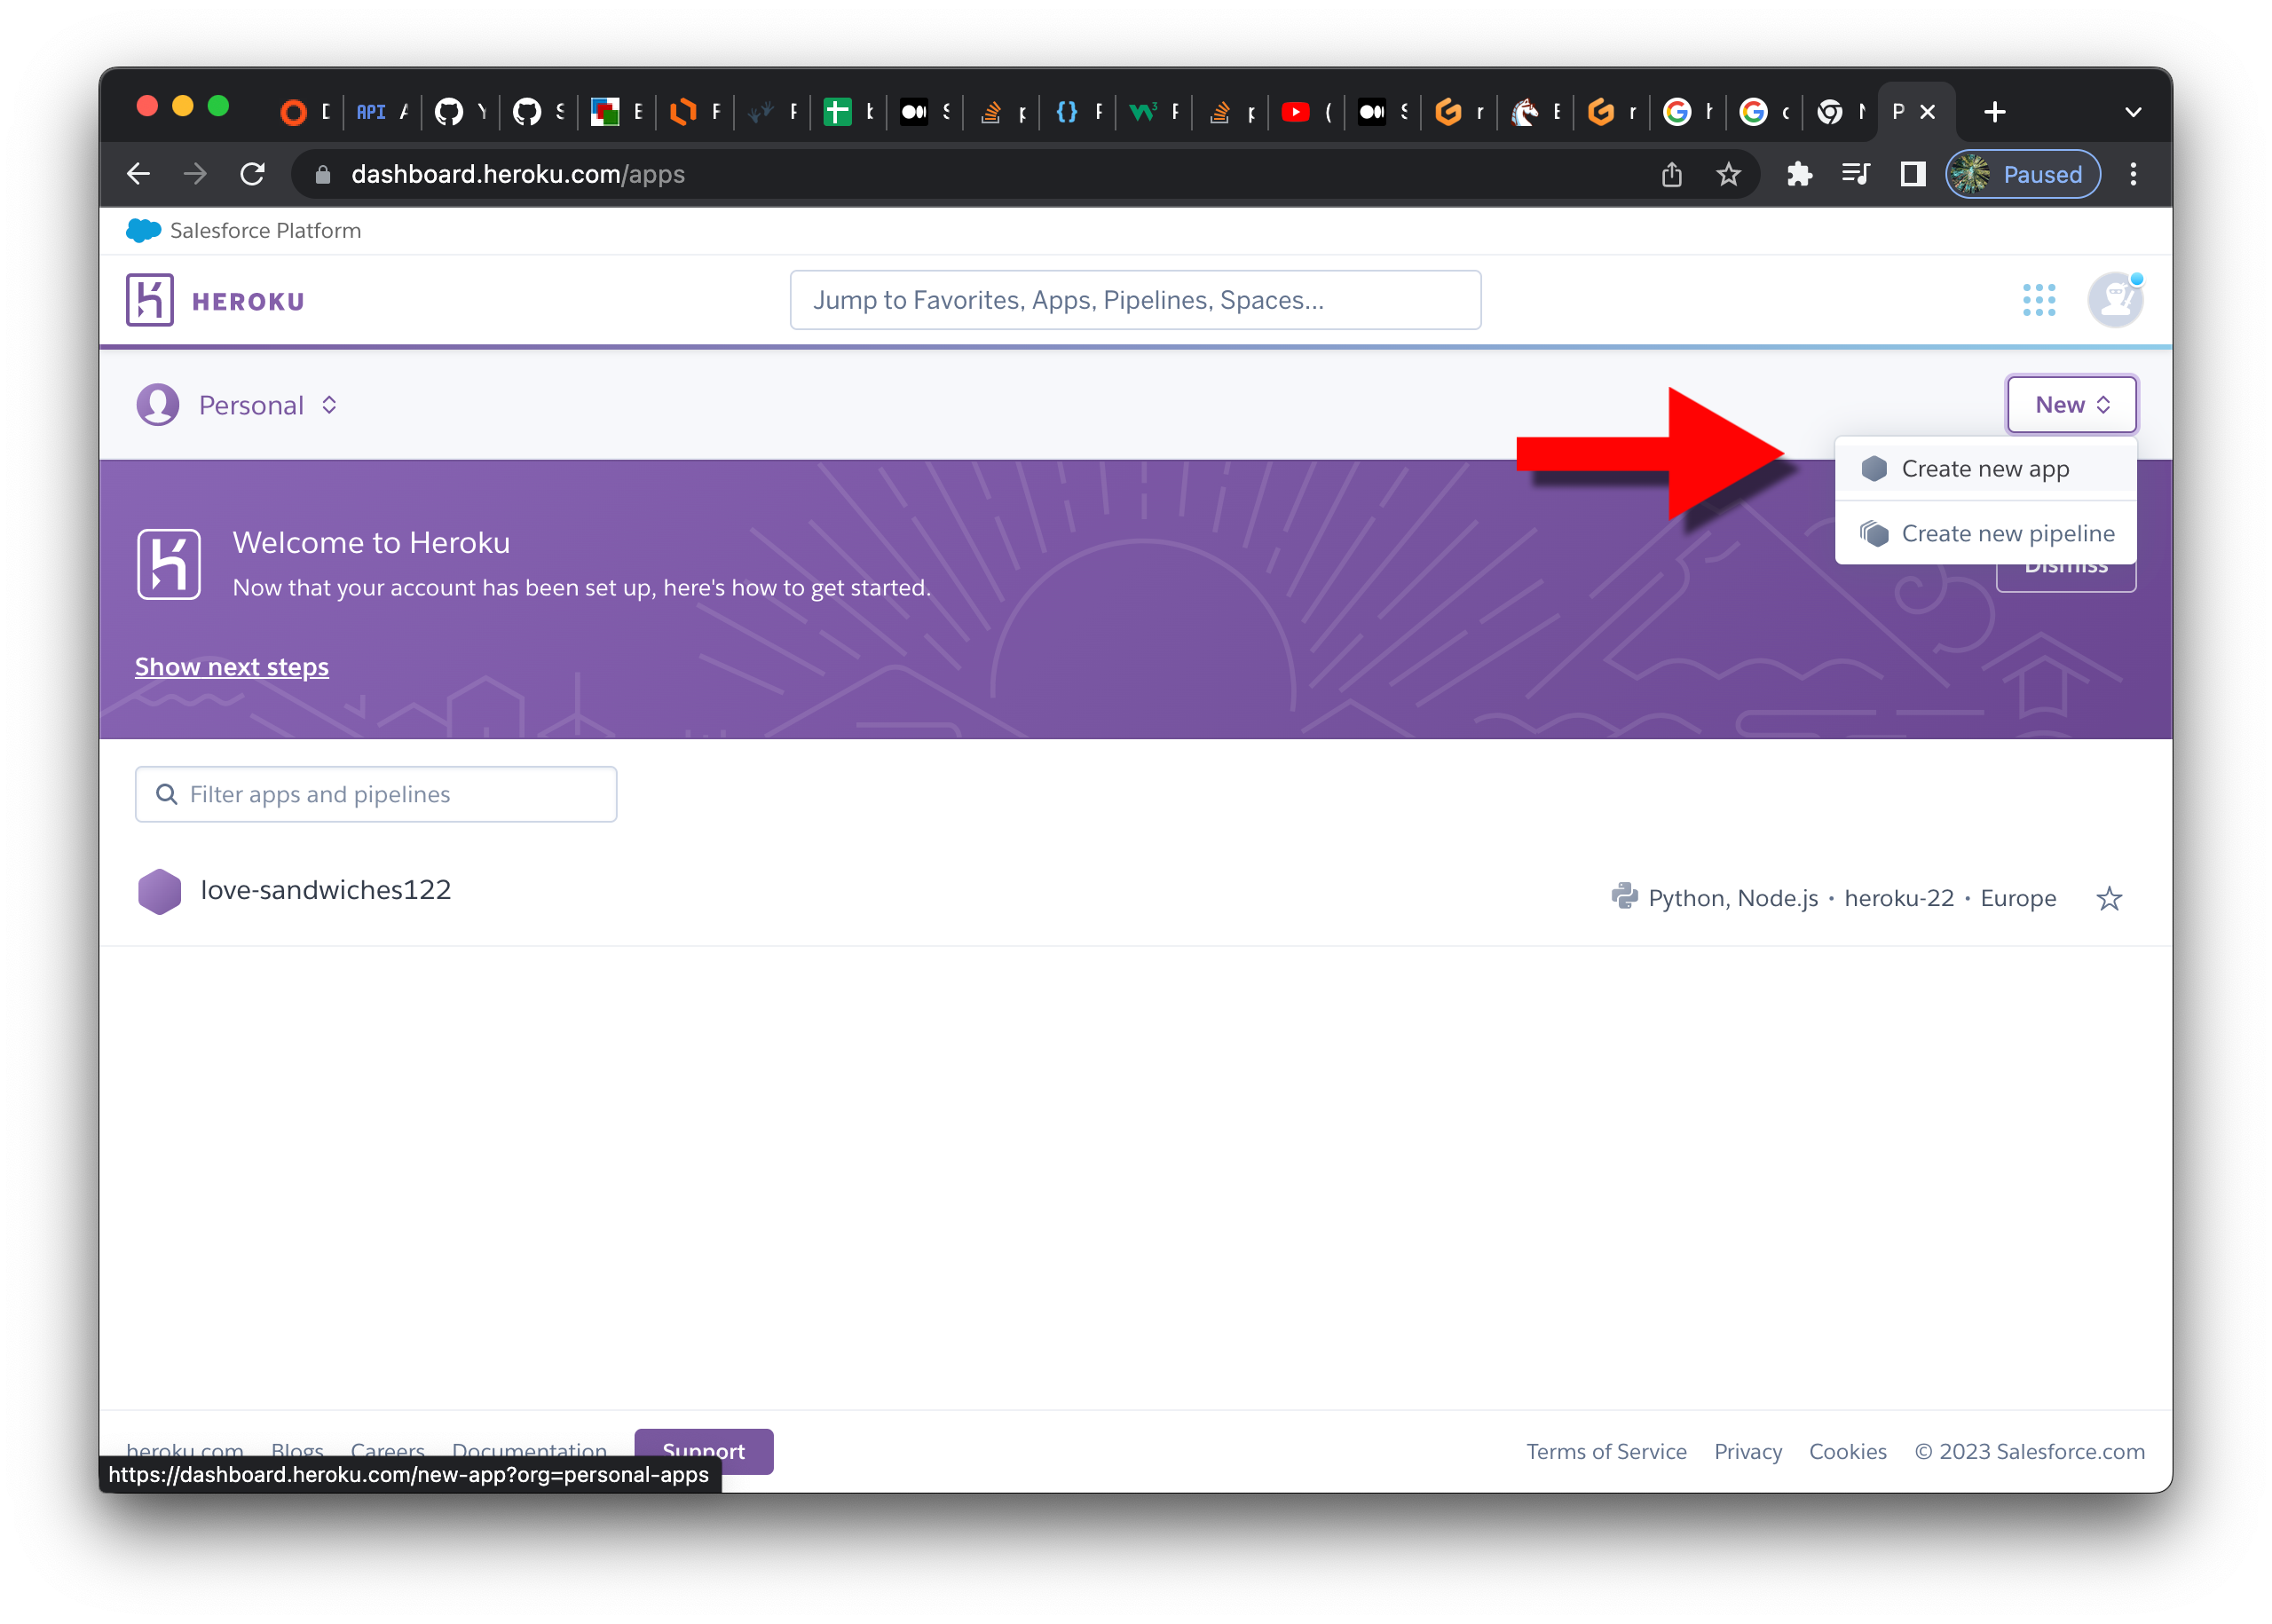Open the media controls playlist icon

(x=1856, y=175)
